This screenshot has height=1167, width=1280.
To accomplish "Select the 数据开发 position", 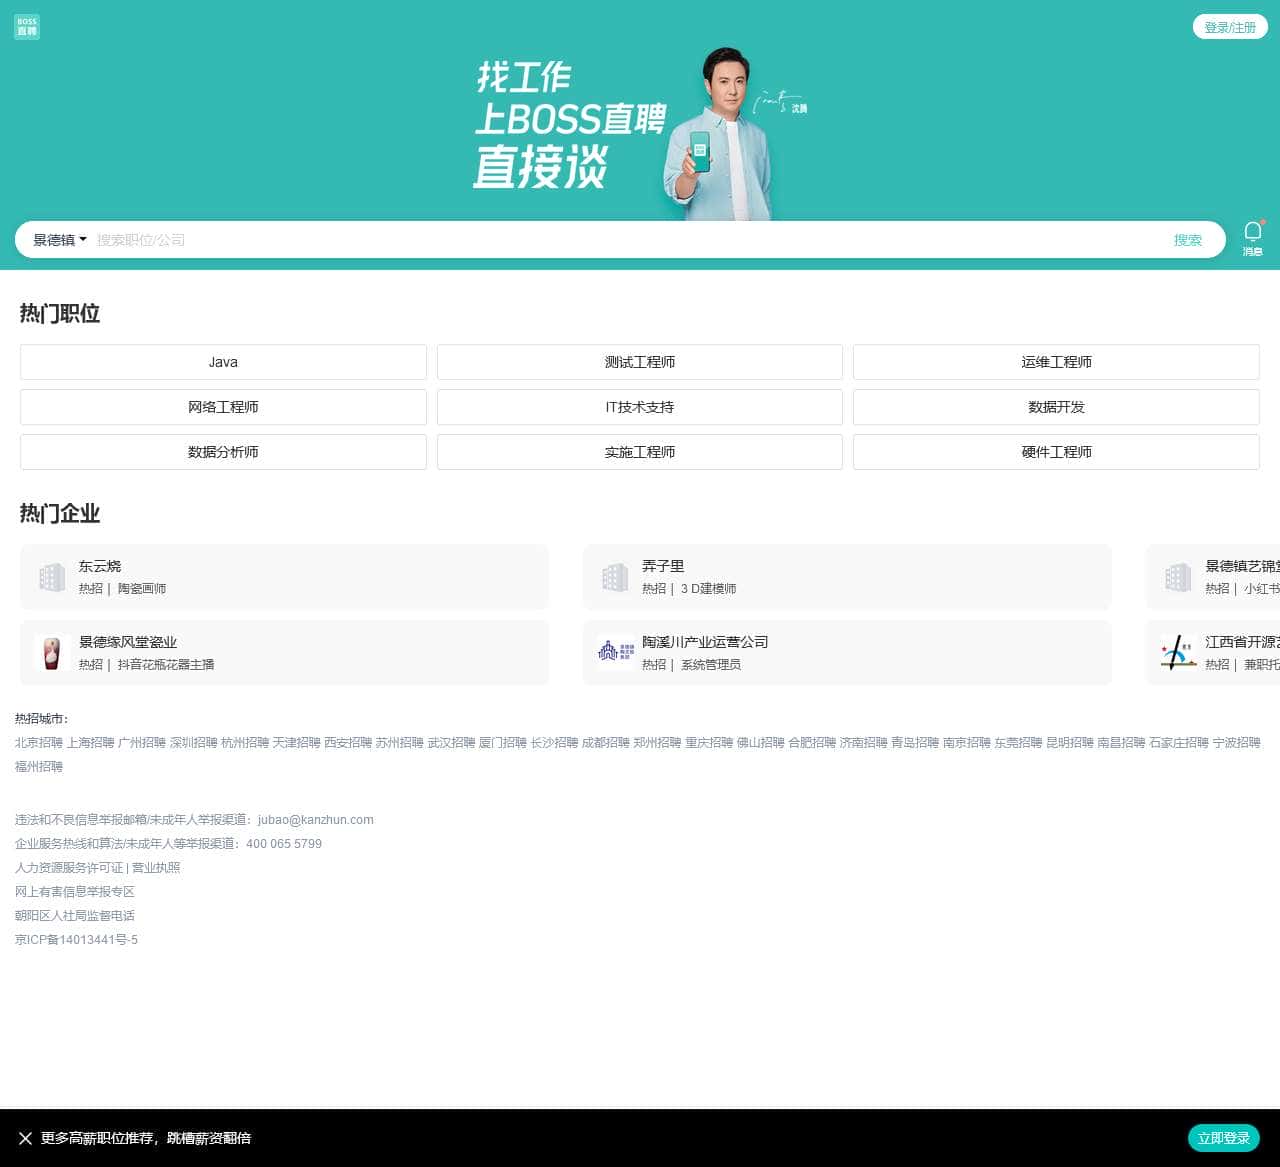I will pyautogui.click(x=1056, y=407).
